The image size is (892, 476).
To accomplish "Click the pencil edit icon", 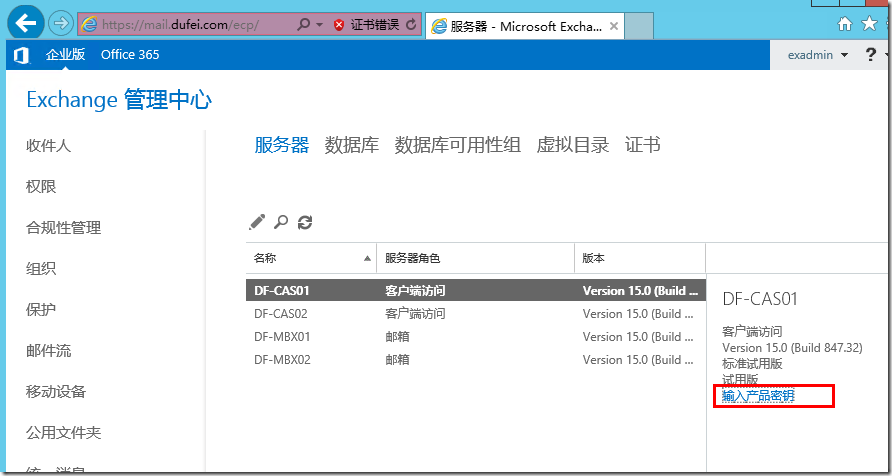I will tap(257, 222).
